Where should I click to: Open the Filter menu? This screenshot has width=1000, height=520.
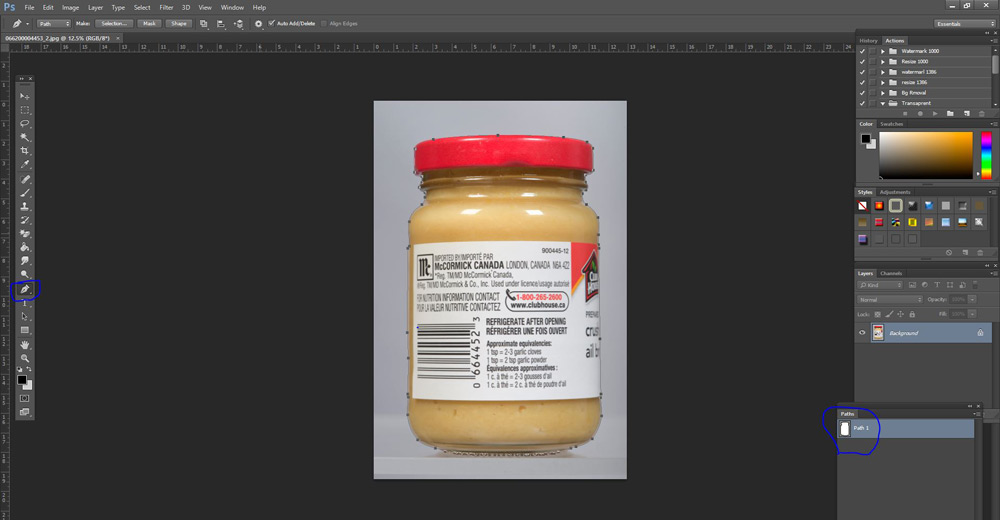(x=166, y=7)
